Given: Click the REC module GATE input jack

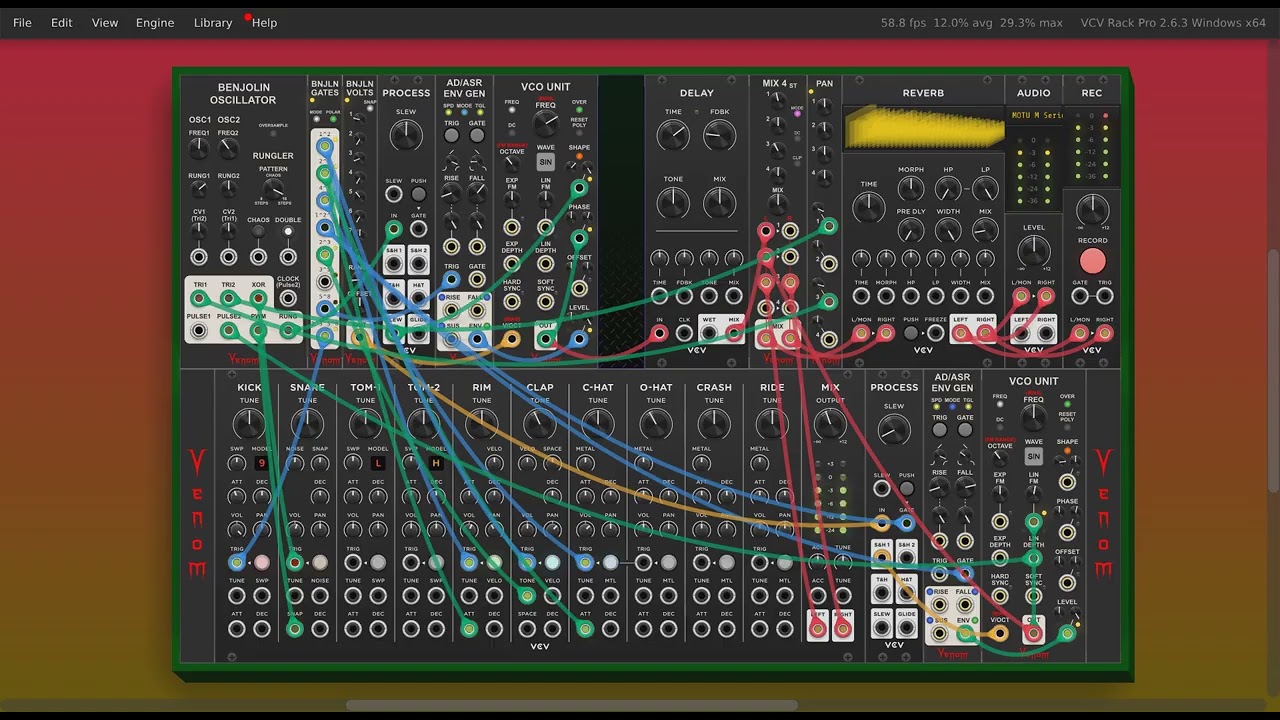Looking at the screenshot, I should (1080, 296).
